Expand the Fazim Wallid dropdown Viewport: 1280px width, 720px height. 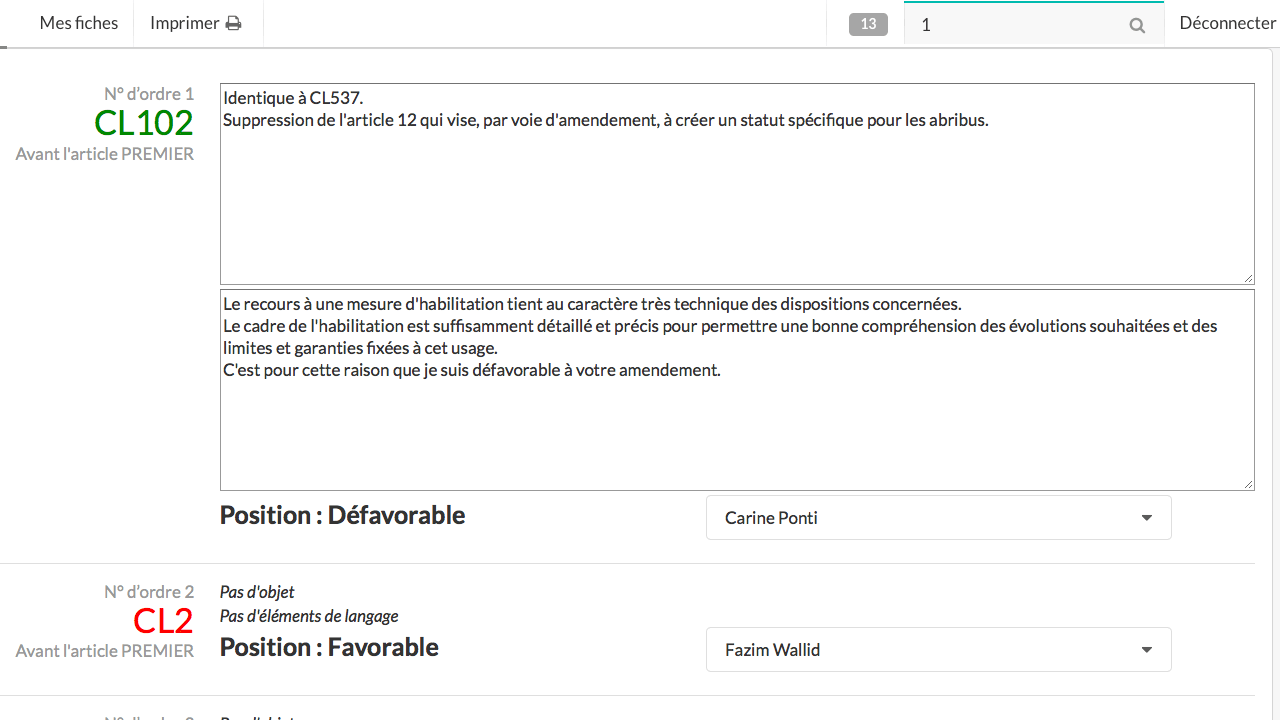point(938,650)
